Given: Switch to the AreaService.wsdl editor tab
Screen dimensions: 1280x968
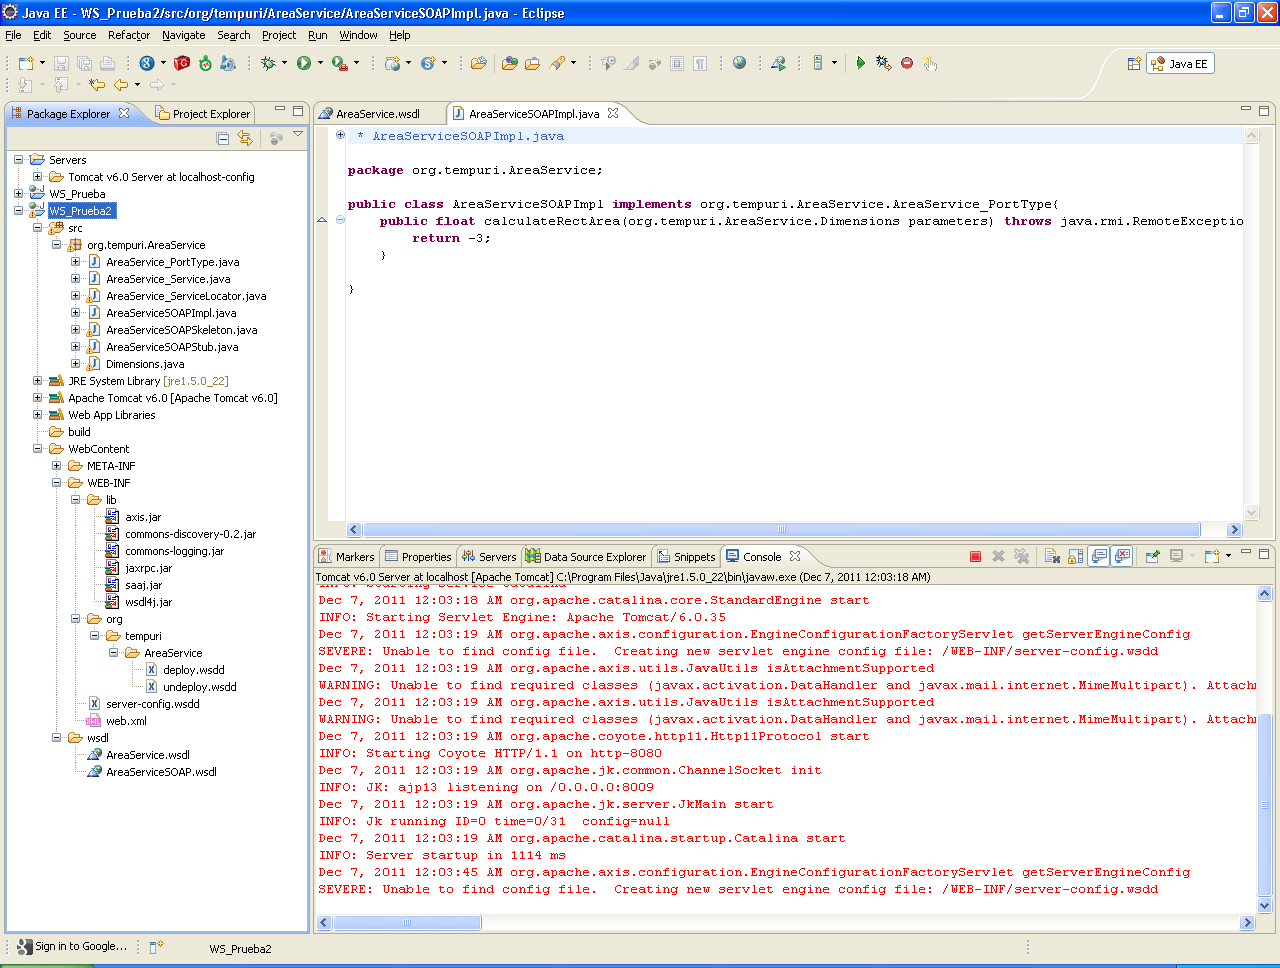Looking at the screenshot, I should (x=378, y=114).
